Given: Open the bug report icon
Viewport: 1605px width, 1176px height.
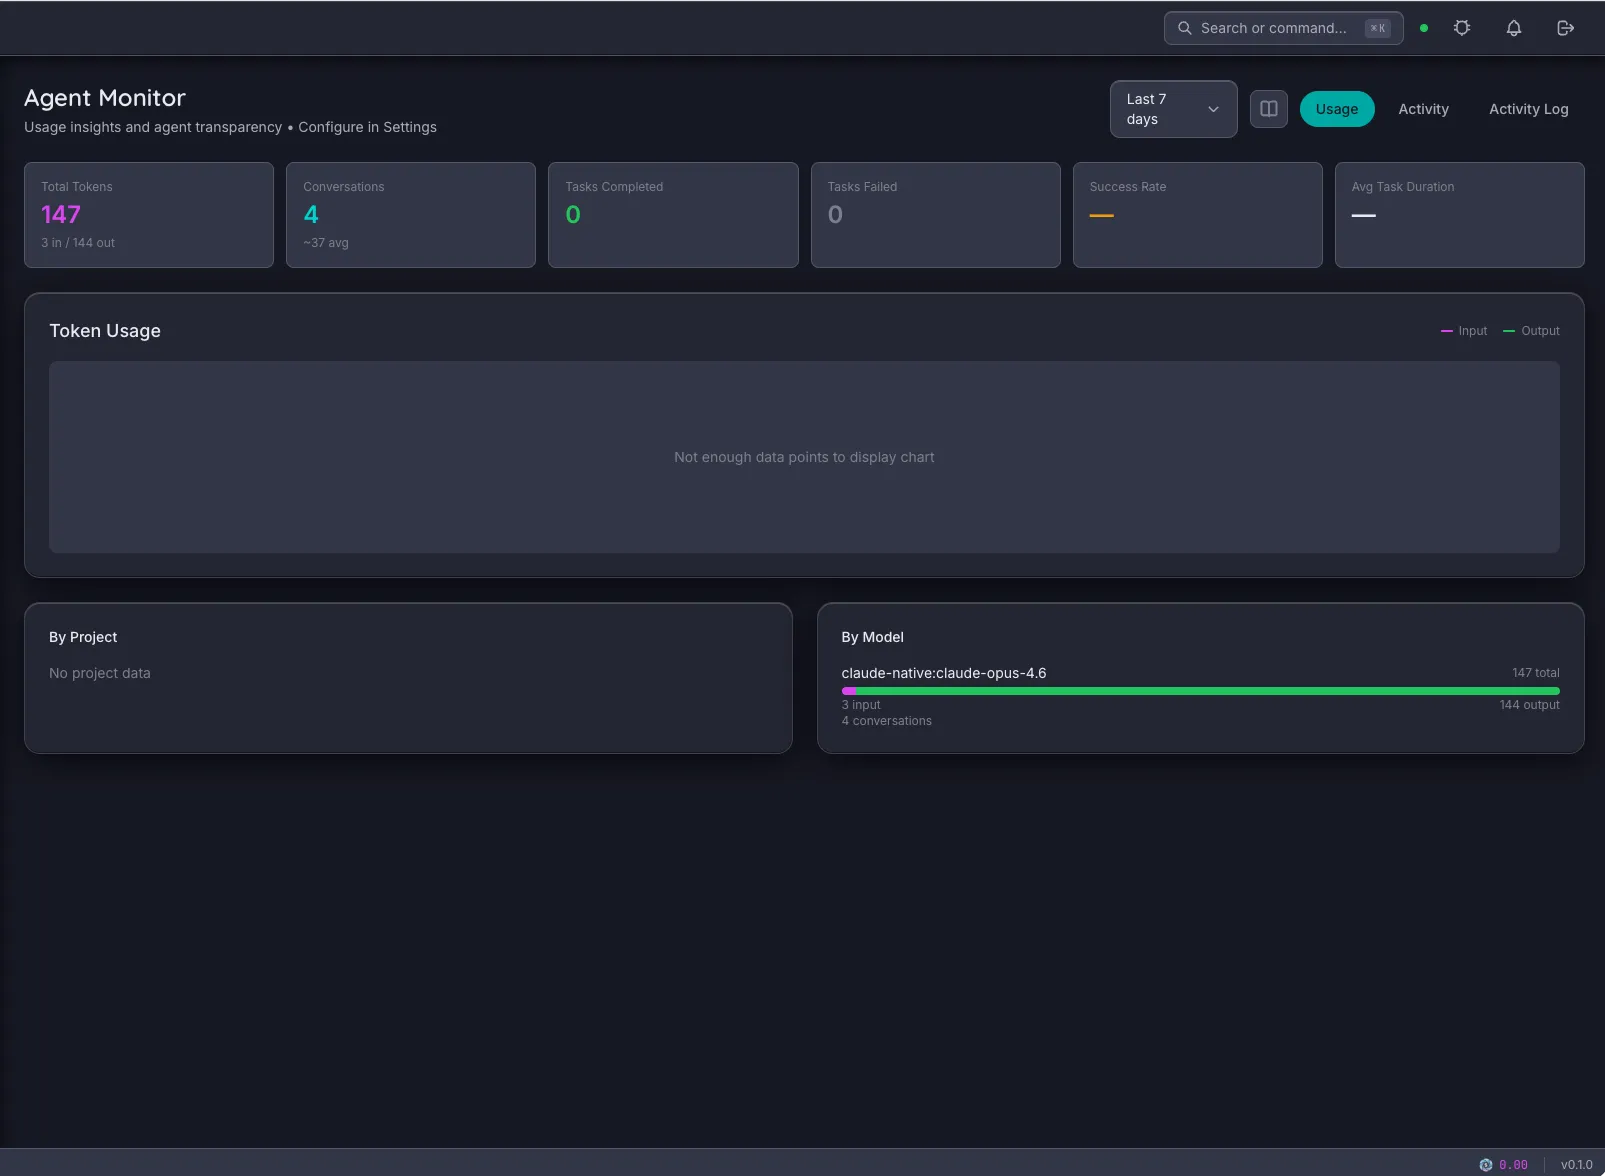Looking at the screenshot, I should click(1462, 28).
